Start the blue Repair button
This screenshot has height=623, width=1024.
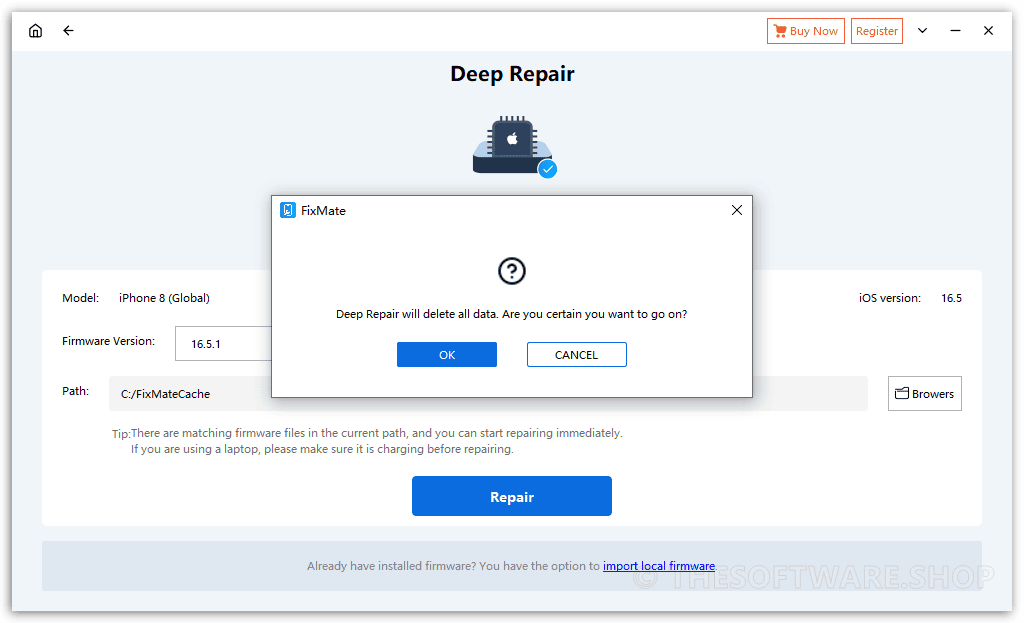pos(511,496)
